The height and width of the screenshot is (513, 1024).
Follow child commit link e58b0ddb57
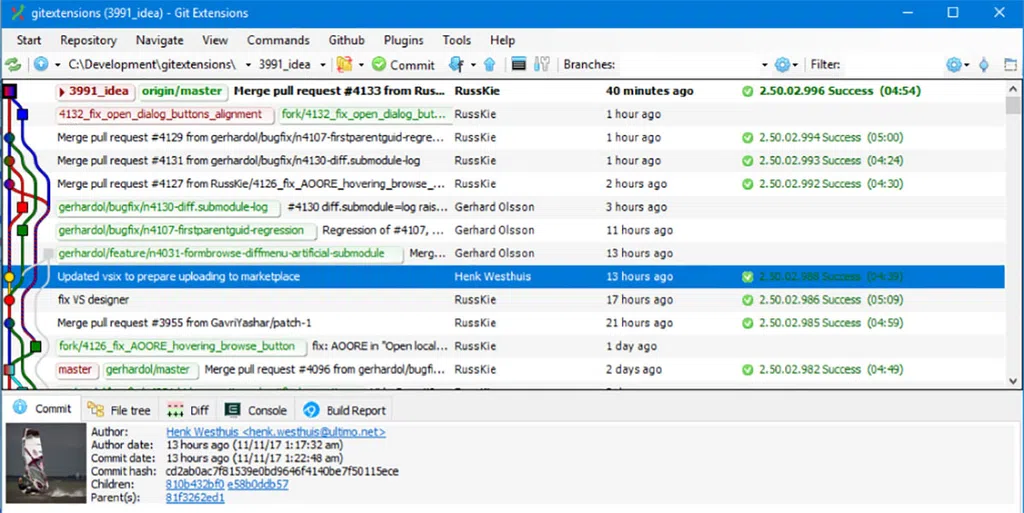click(x=257, y=484)
